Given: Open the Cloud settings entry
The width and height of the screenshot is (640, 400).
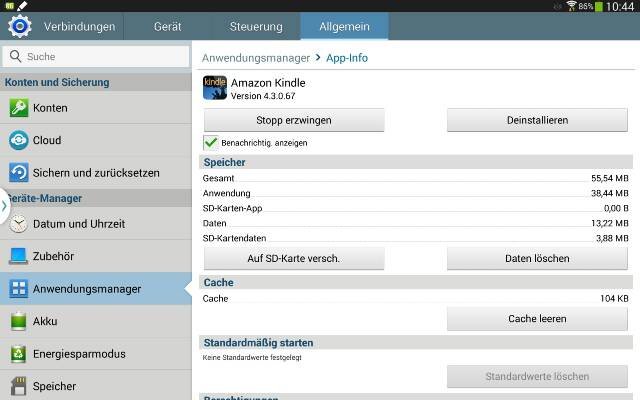Looking at the screenshot, I should pos(96,140).
